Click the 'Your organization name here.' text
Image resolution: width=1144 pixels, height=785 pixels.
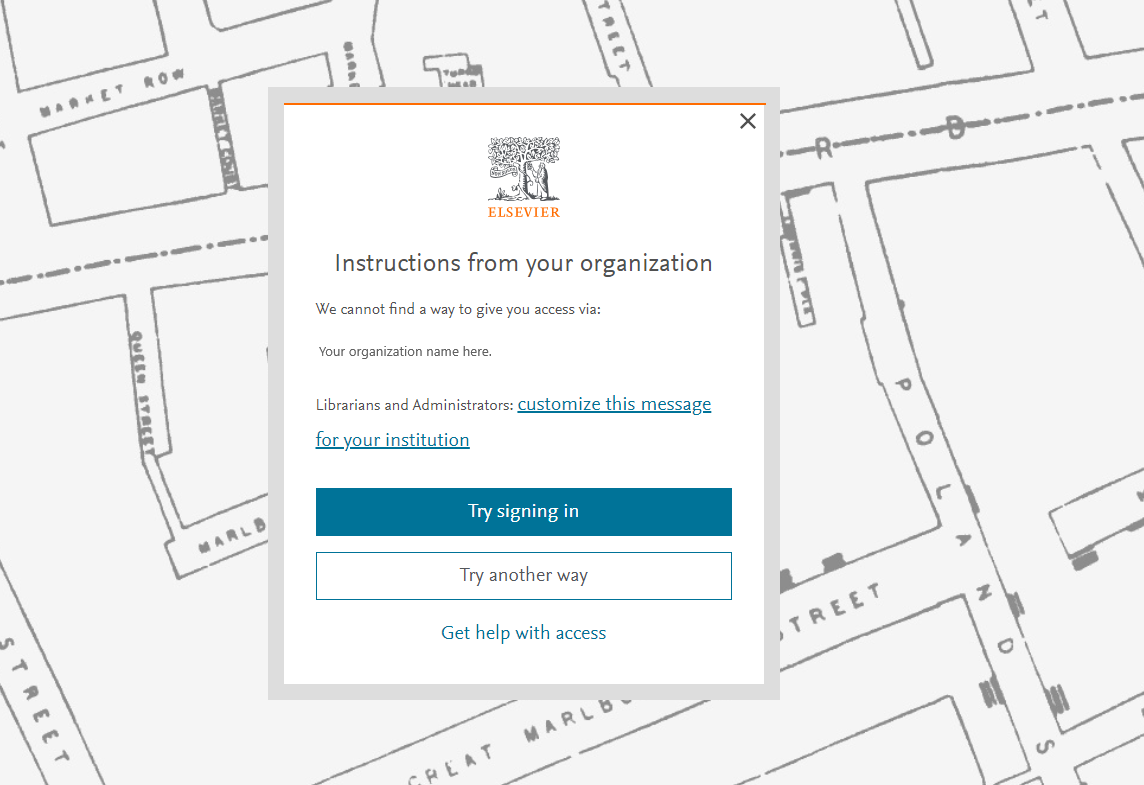coord(405,352)
